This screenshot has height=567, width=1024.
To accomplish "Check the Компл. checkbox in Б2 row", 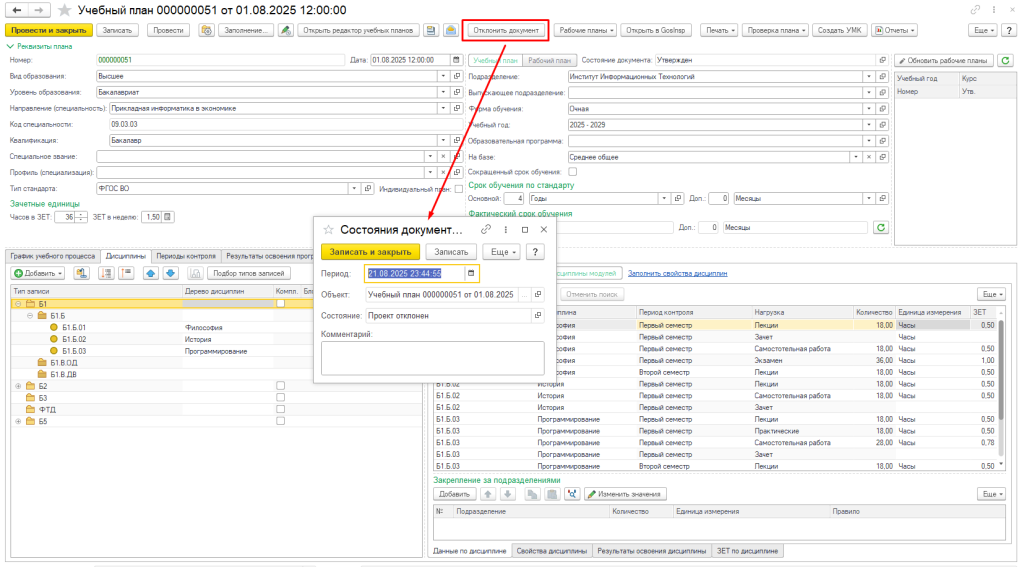I will 281,385.
